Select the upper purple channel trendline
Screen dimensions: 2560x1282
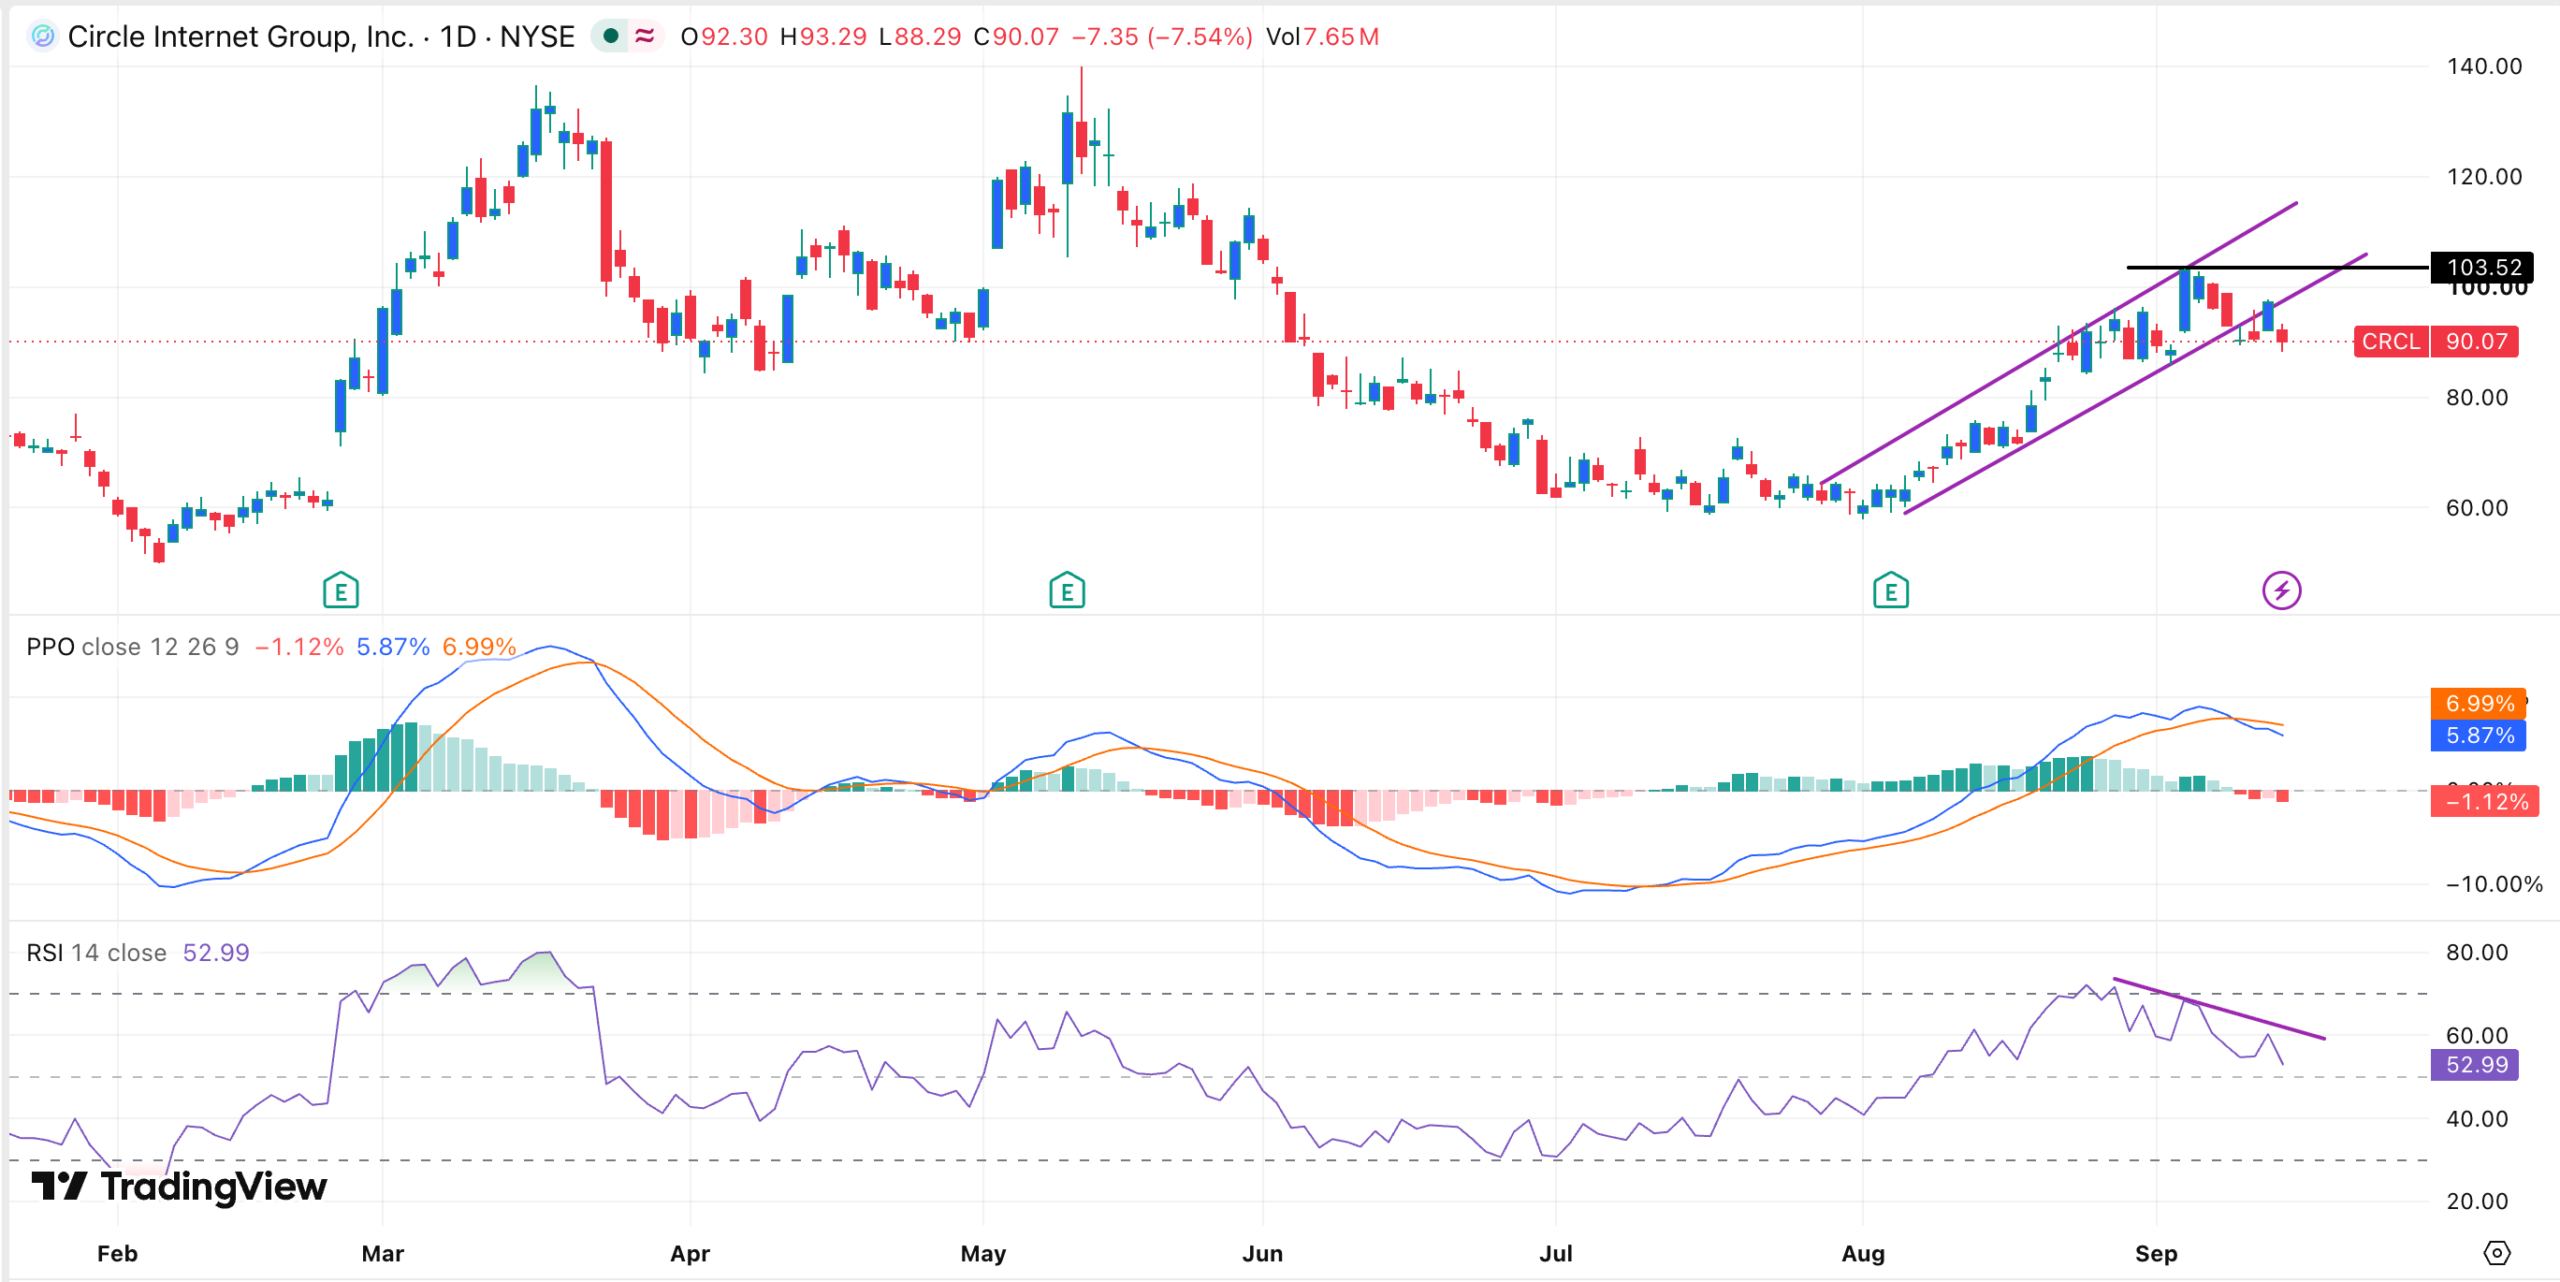click(x=2058, y=343)
